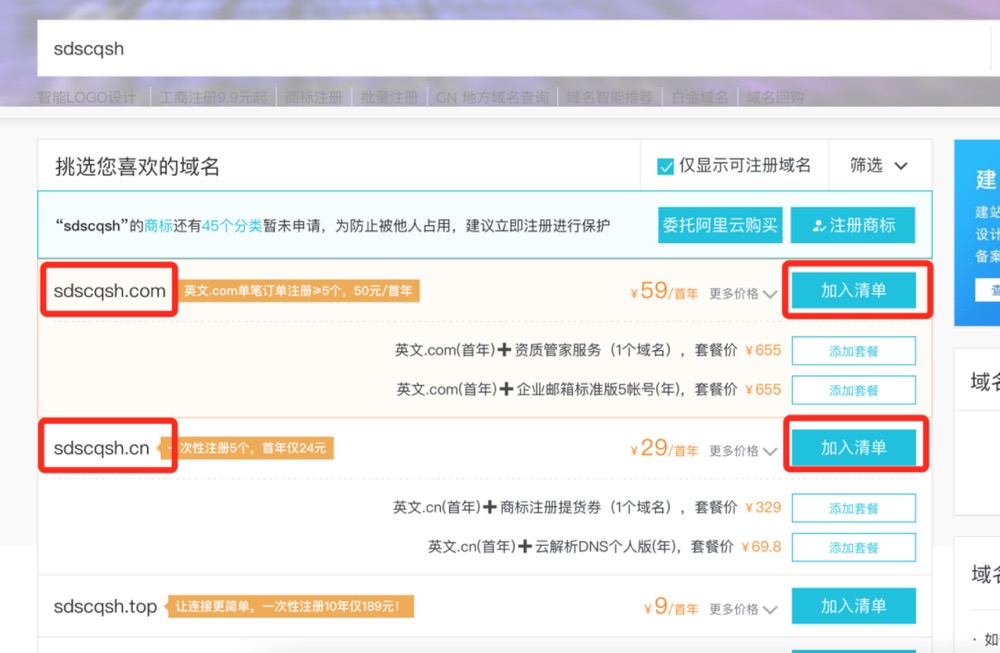This screenshot has width=1000, height=653.
Task: Open 白金域名 in the top navigation
Action: click(700, 97)
